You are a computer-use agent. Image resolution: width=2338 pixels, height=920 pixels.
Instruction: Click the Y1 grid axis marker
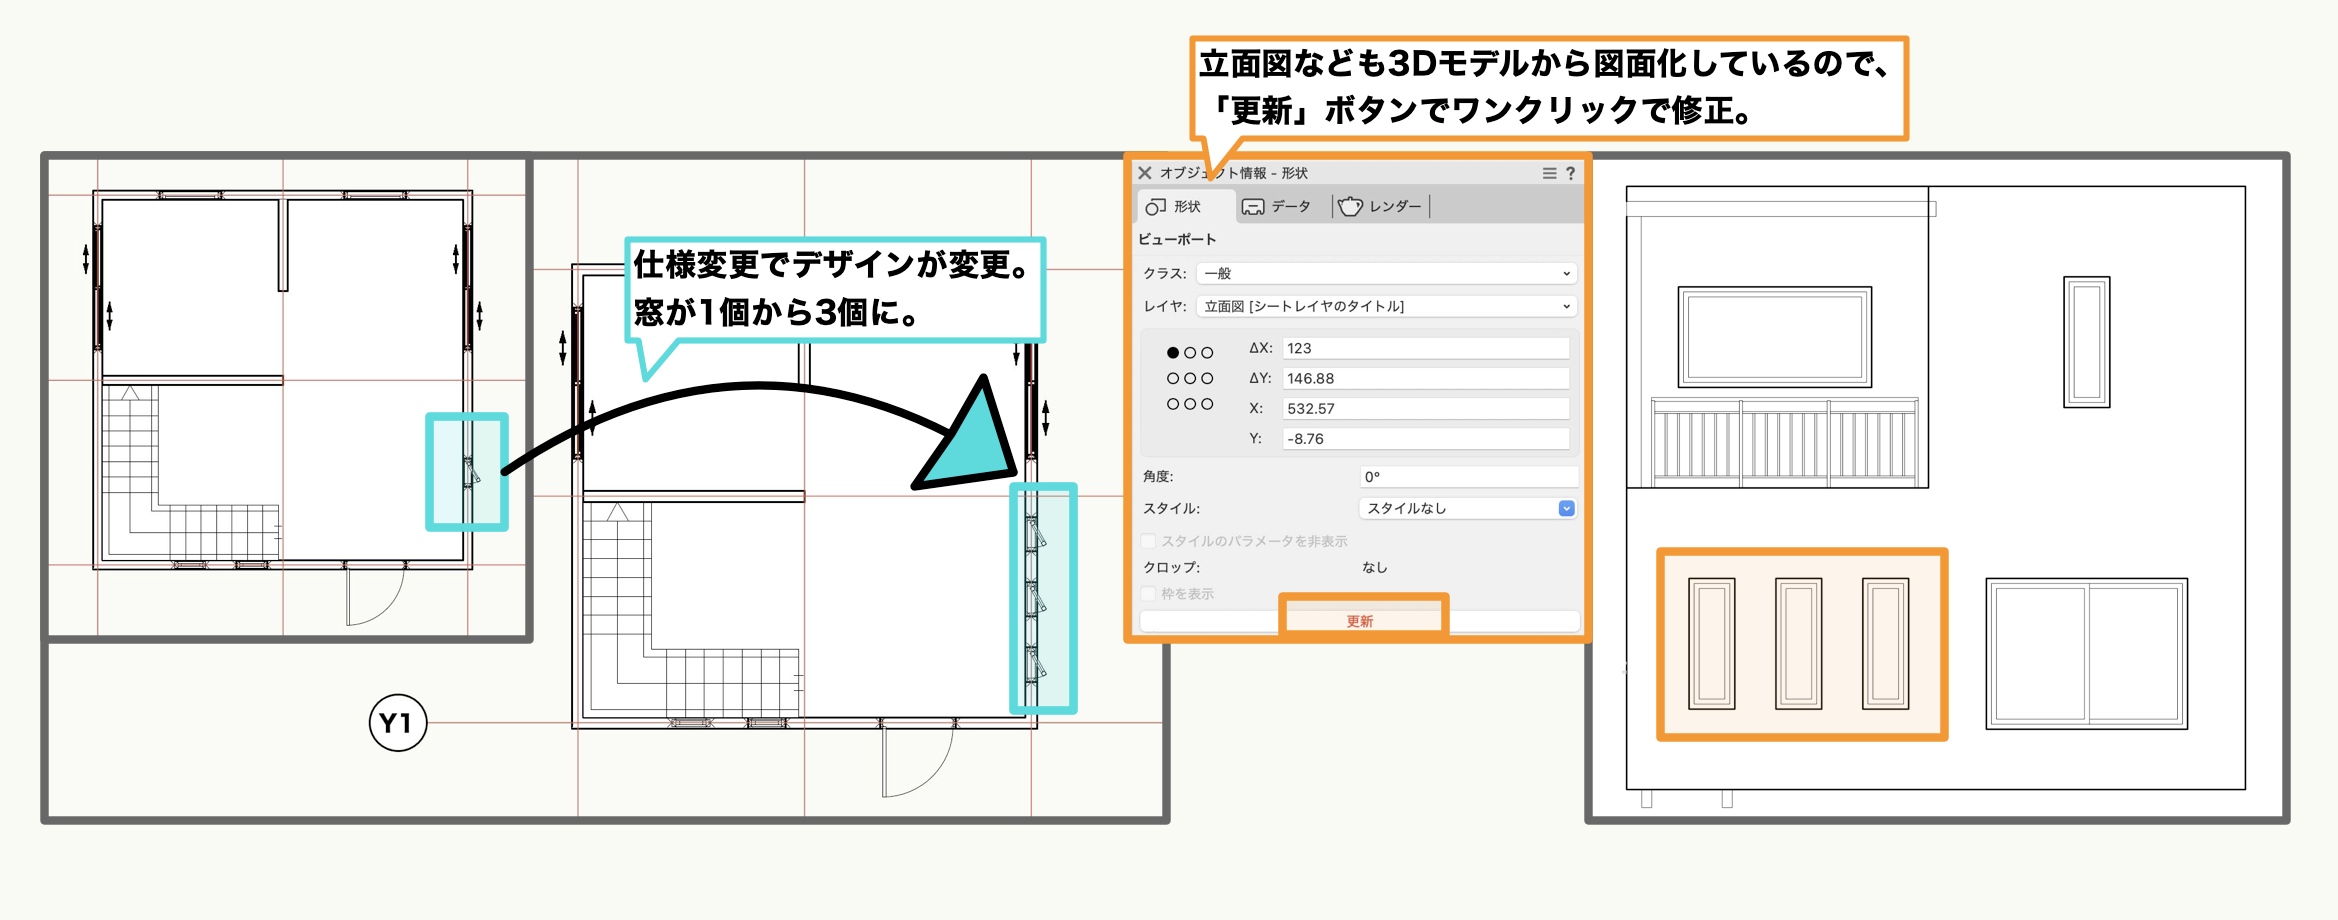coord(398,723)
